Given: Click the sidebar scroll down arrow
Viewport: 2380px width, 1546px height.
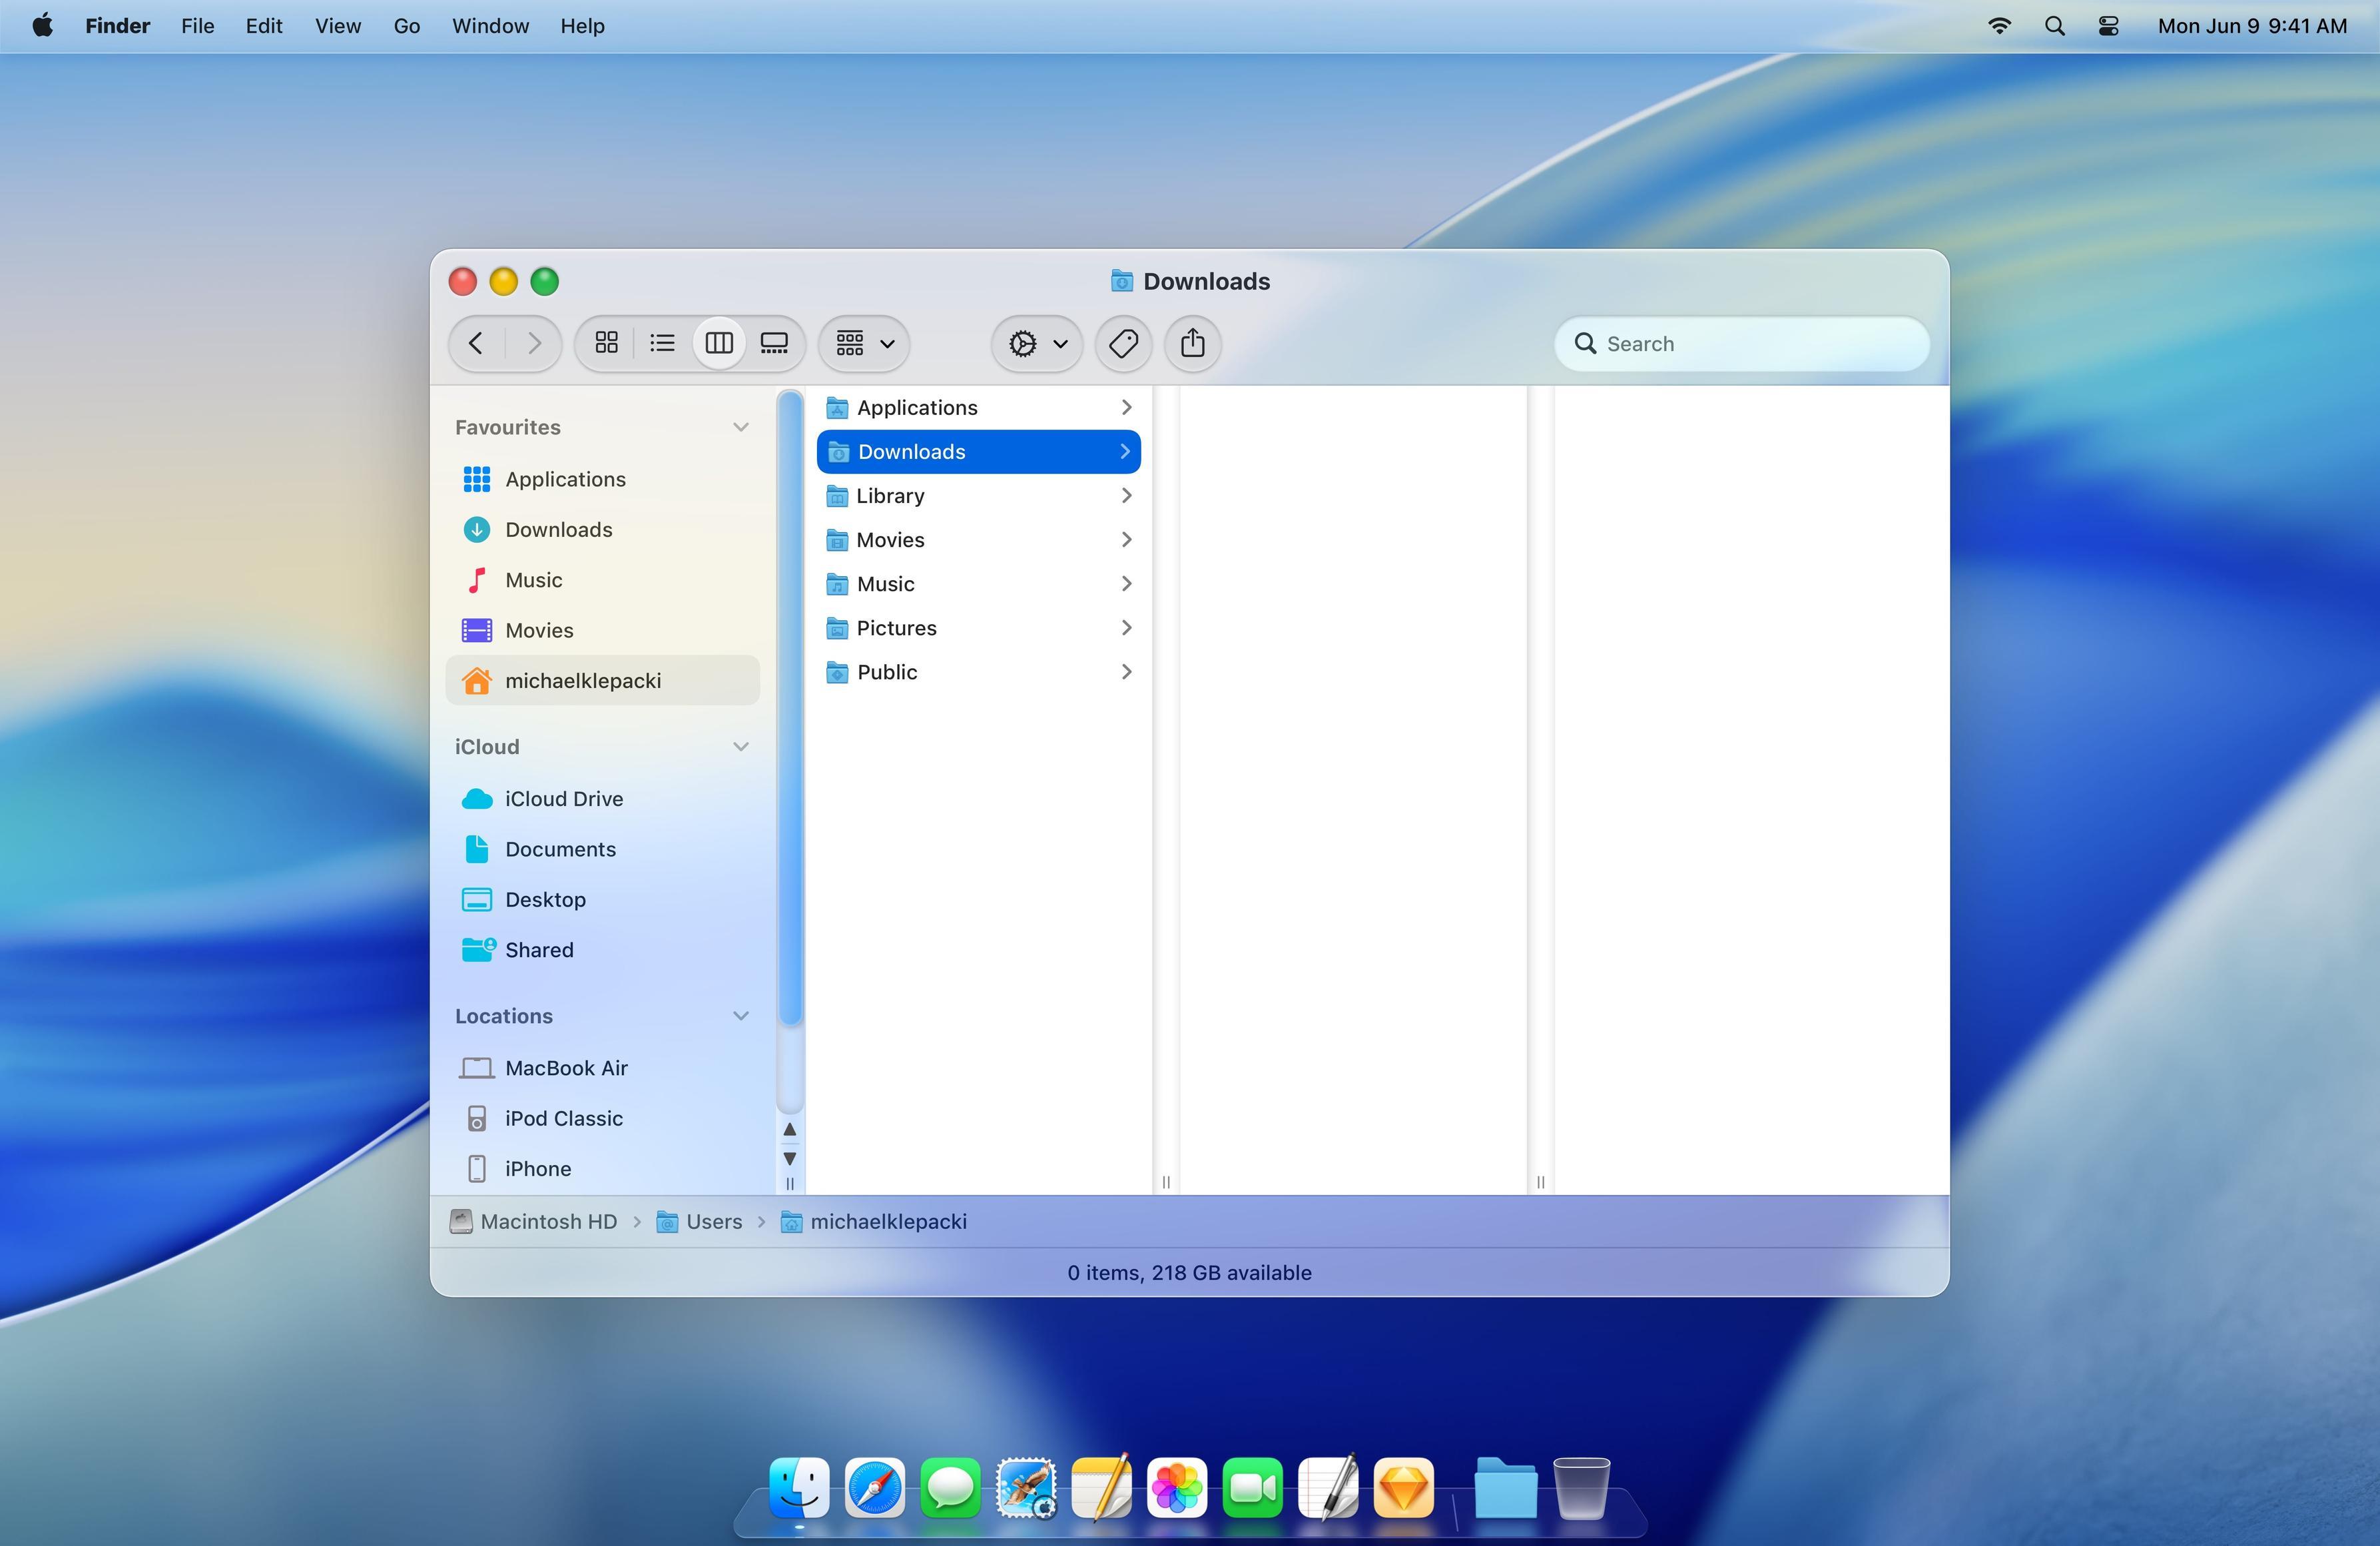Looking at the screenshot, I should pos(790,1158).
